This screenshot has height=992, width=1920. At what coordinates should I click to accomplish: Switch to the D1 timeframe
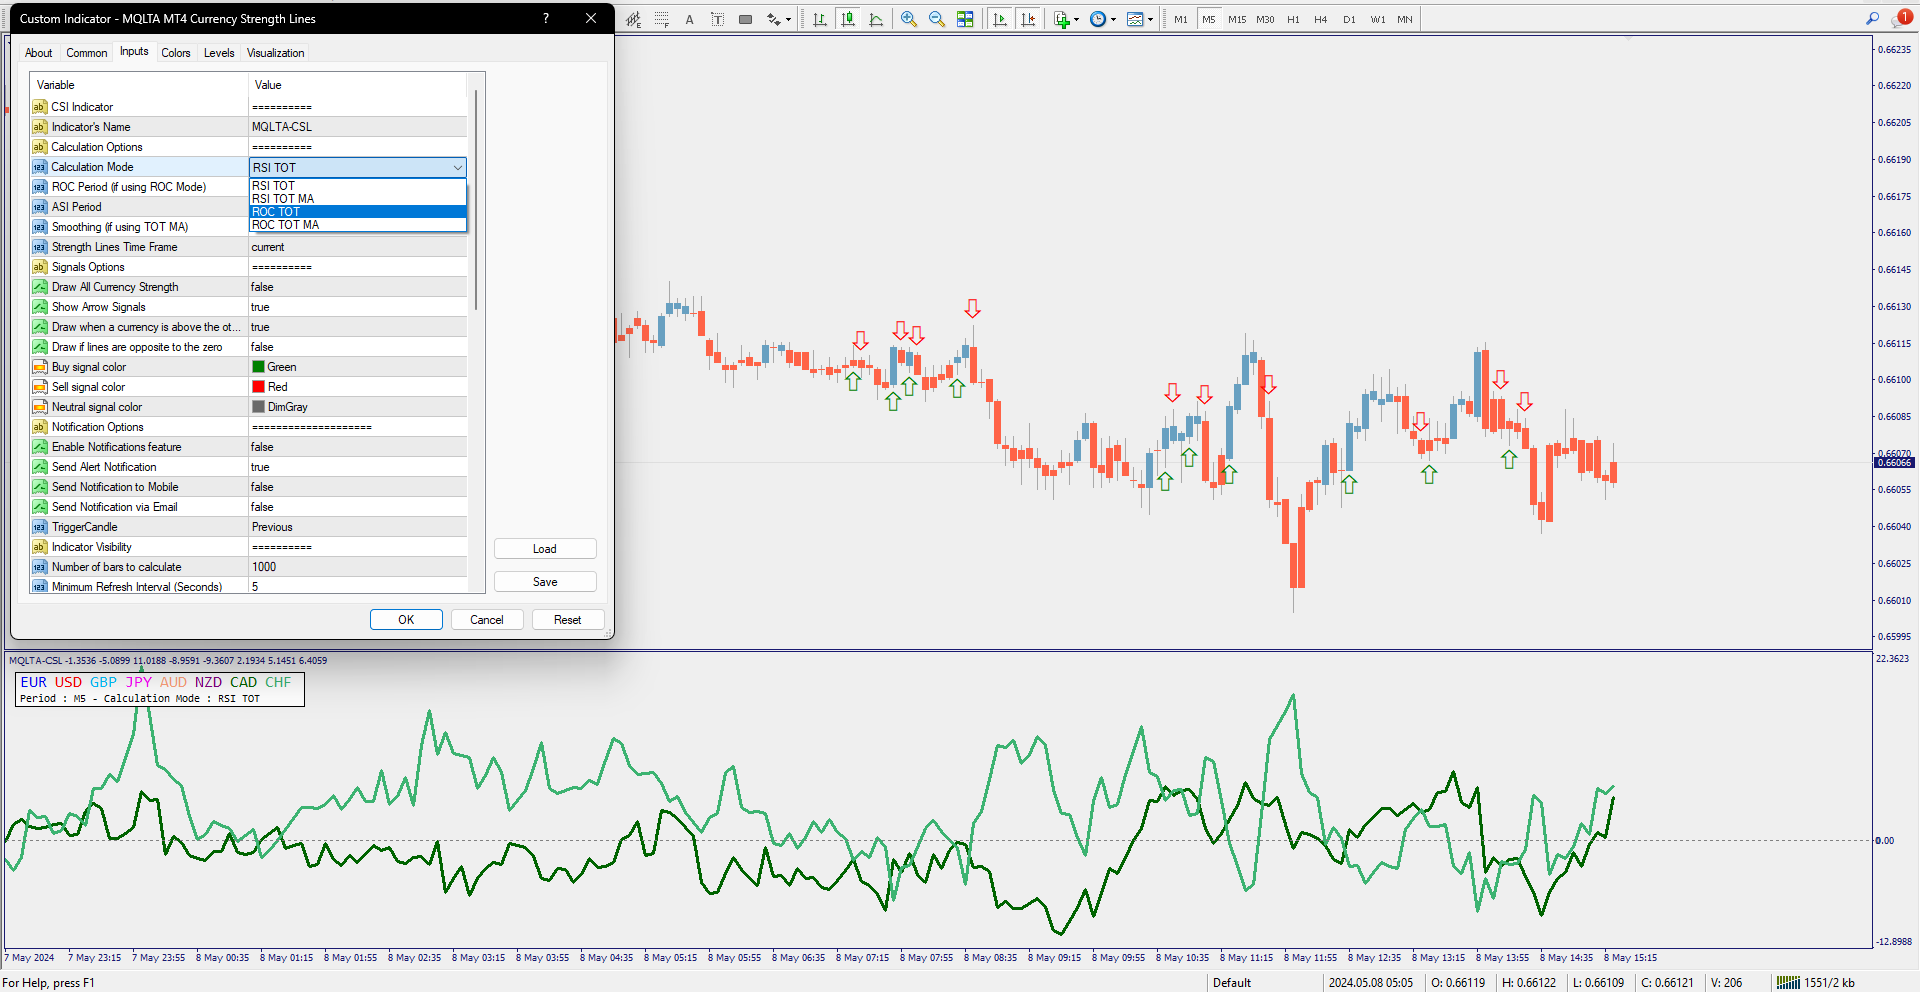pyautogui.click(x=1349, y=19)
